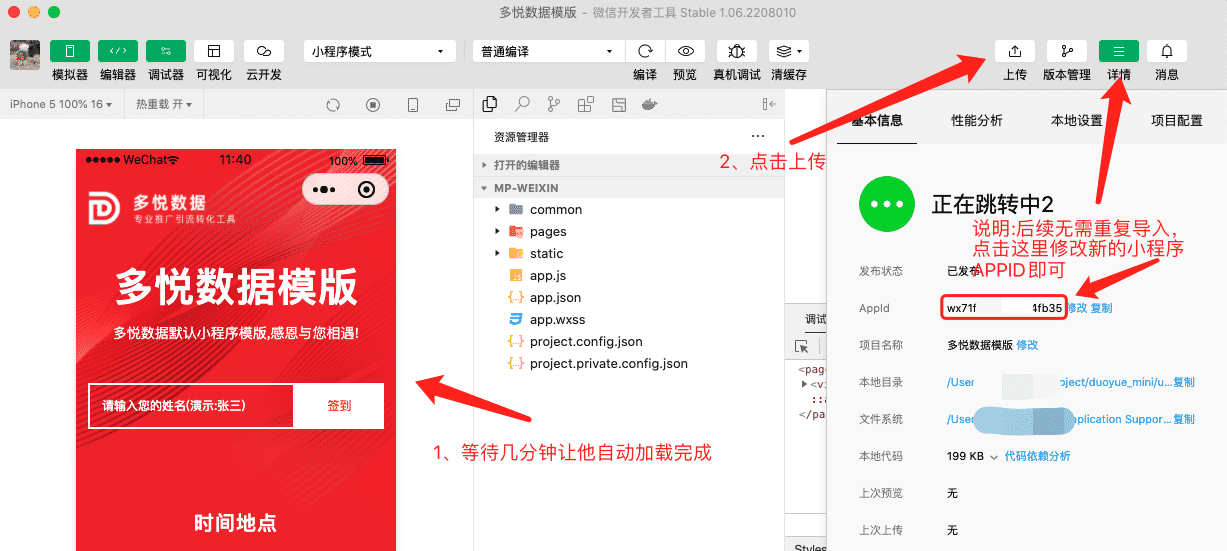Click the simulator phone device icon
Image resolution: width=1227 pixels, height=551 pixels.
pyautogui.click(x=413, y=105)
